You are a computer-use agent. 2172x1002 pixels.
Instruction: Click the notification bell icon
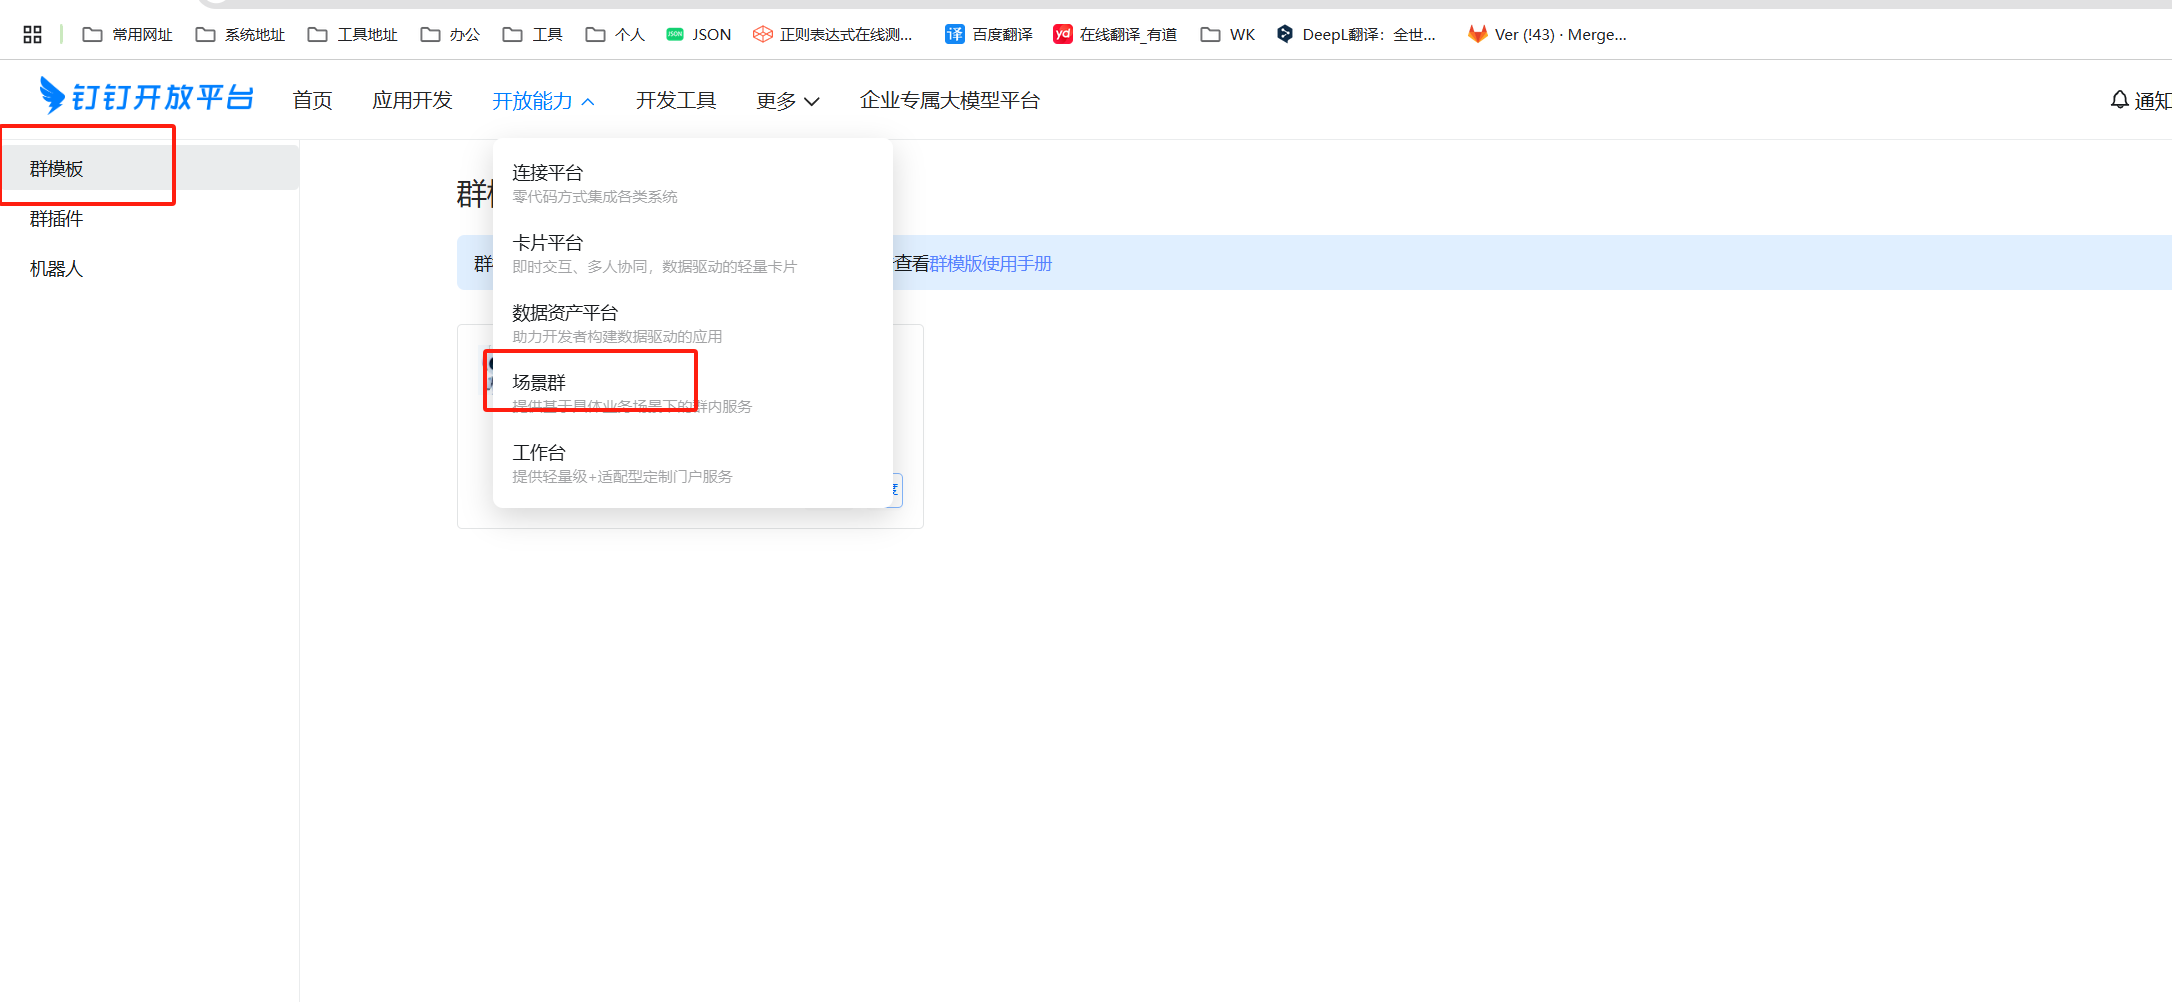pyautogui.click(x=2119, y=100)
